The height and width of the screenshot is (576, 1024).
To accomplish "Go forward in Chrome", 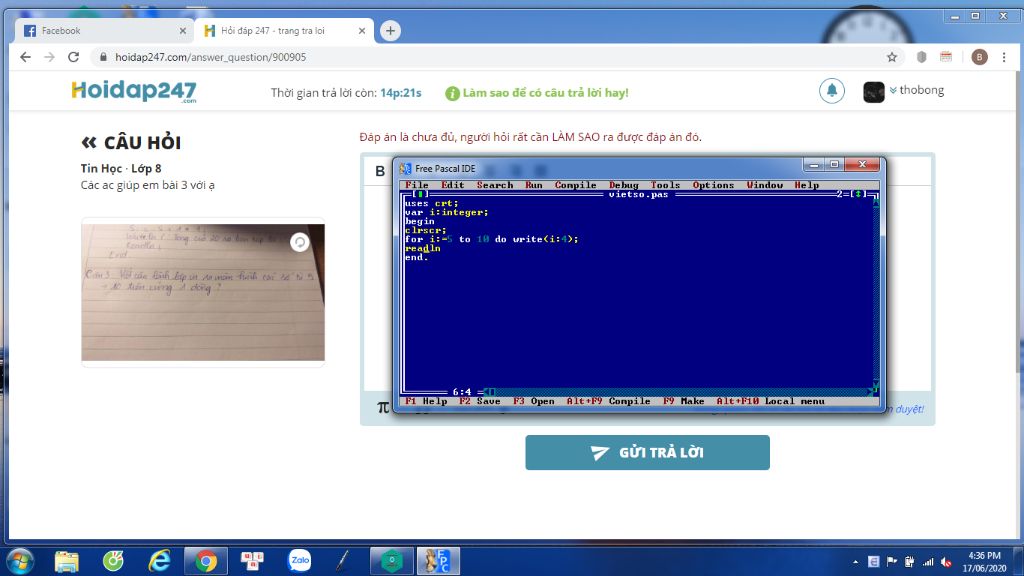I will (x=50, y=57).
